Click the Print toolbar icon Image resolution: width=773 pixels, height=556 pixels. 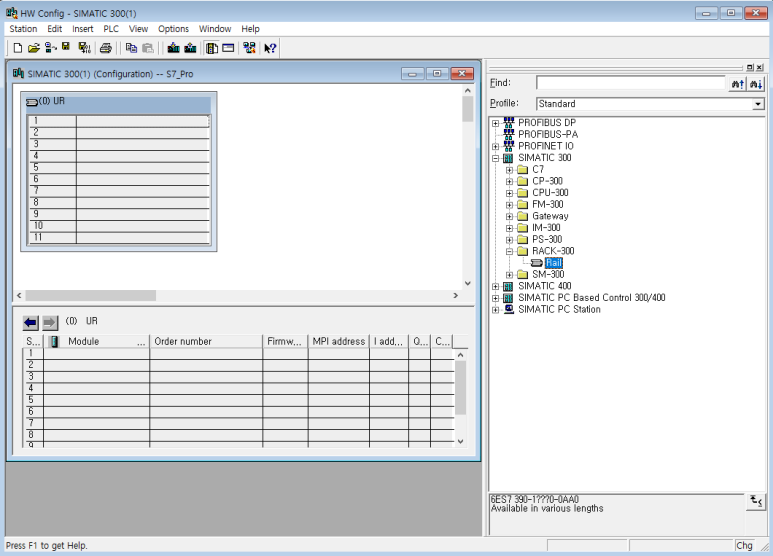(x=105, y=48)
